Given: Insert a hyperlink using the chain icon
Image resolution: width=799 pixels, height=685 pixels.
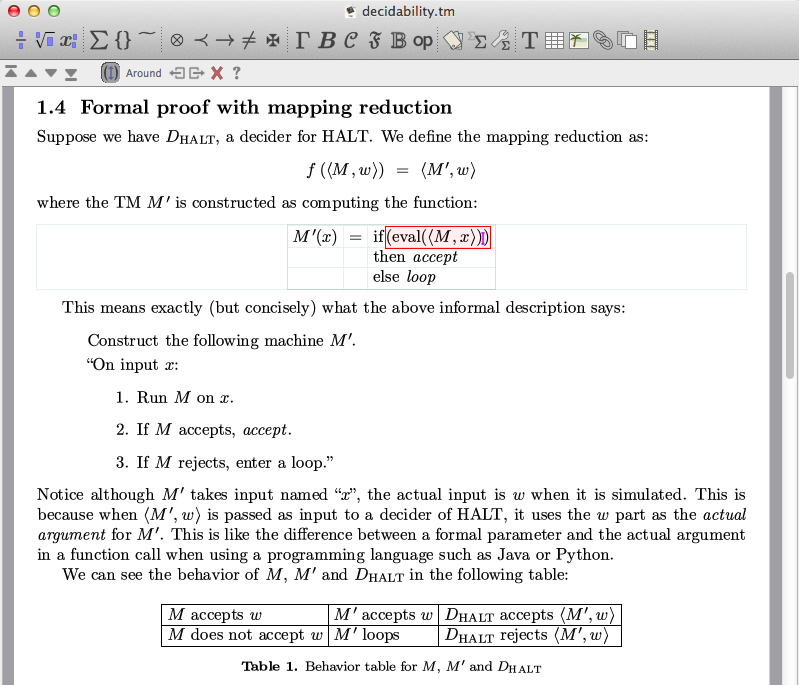Looking at the screenshot, I should [x=603, y=41].
